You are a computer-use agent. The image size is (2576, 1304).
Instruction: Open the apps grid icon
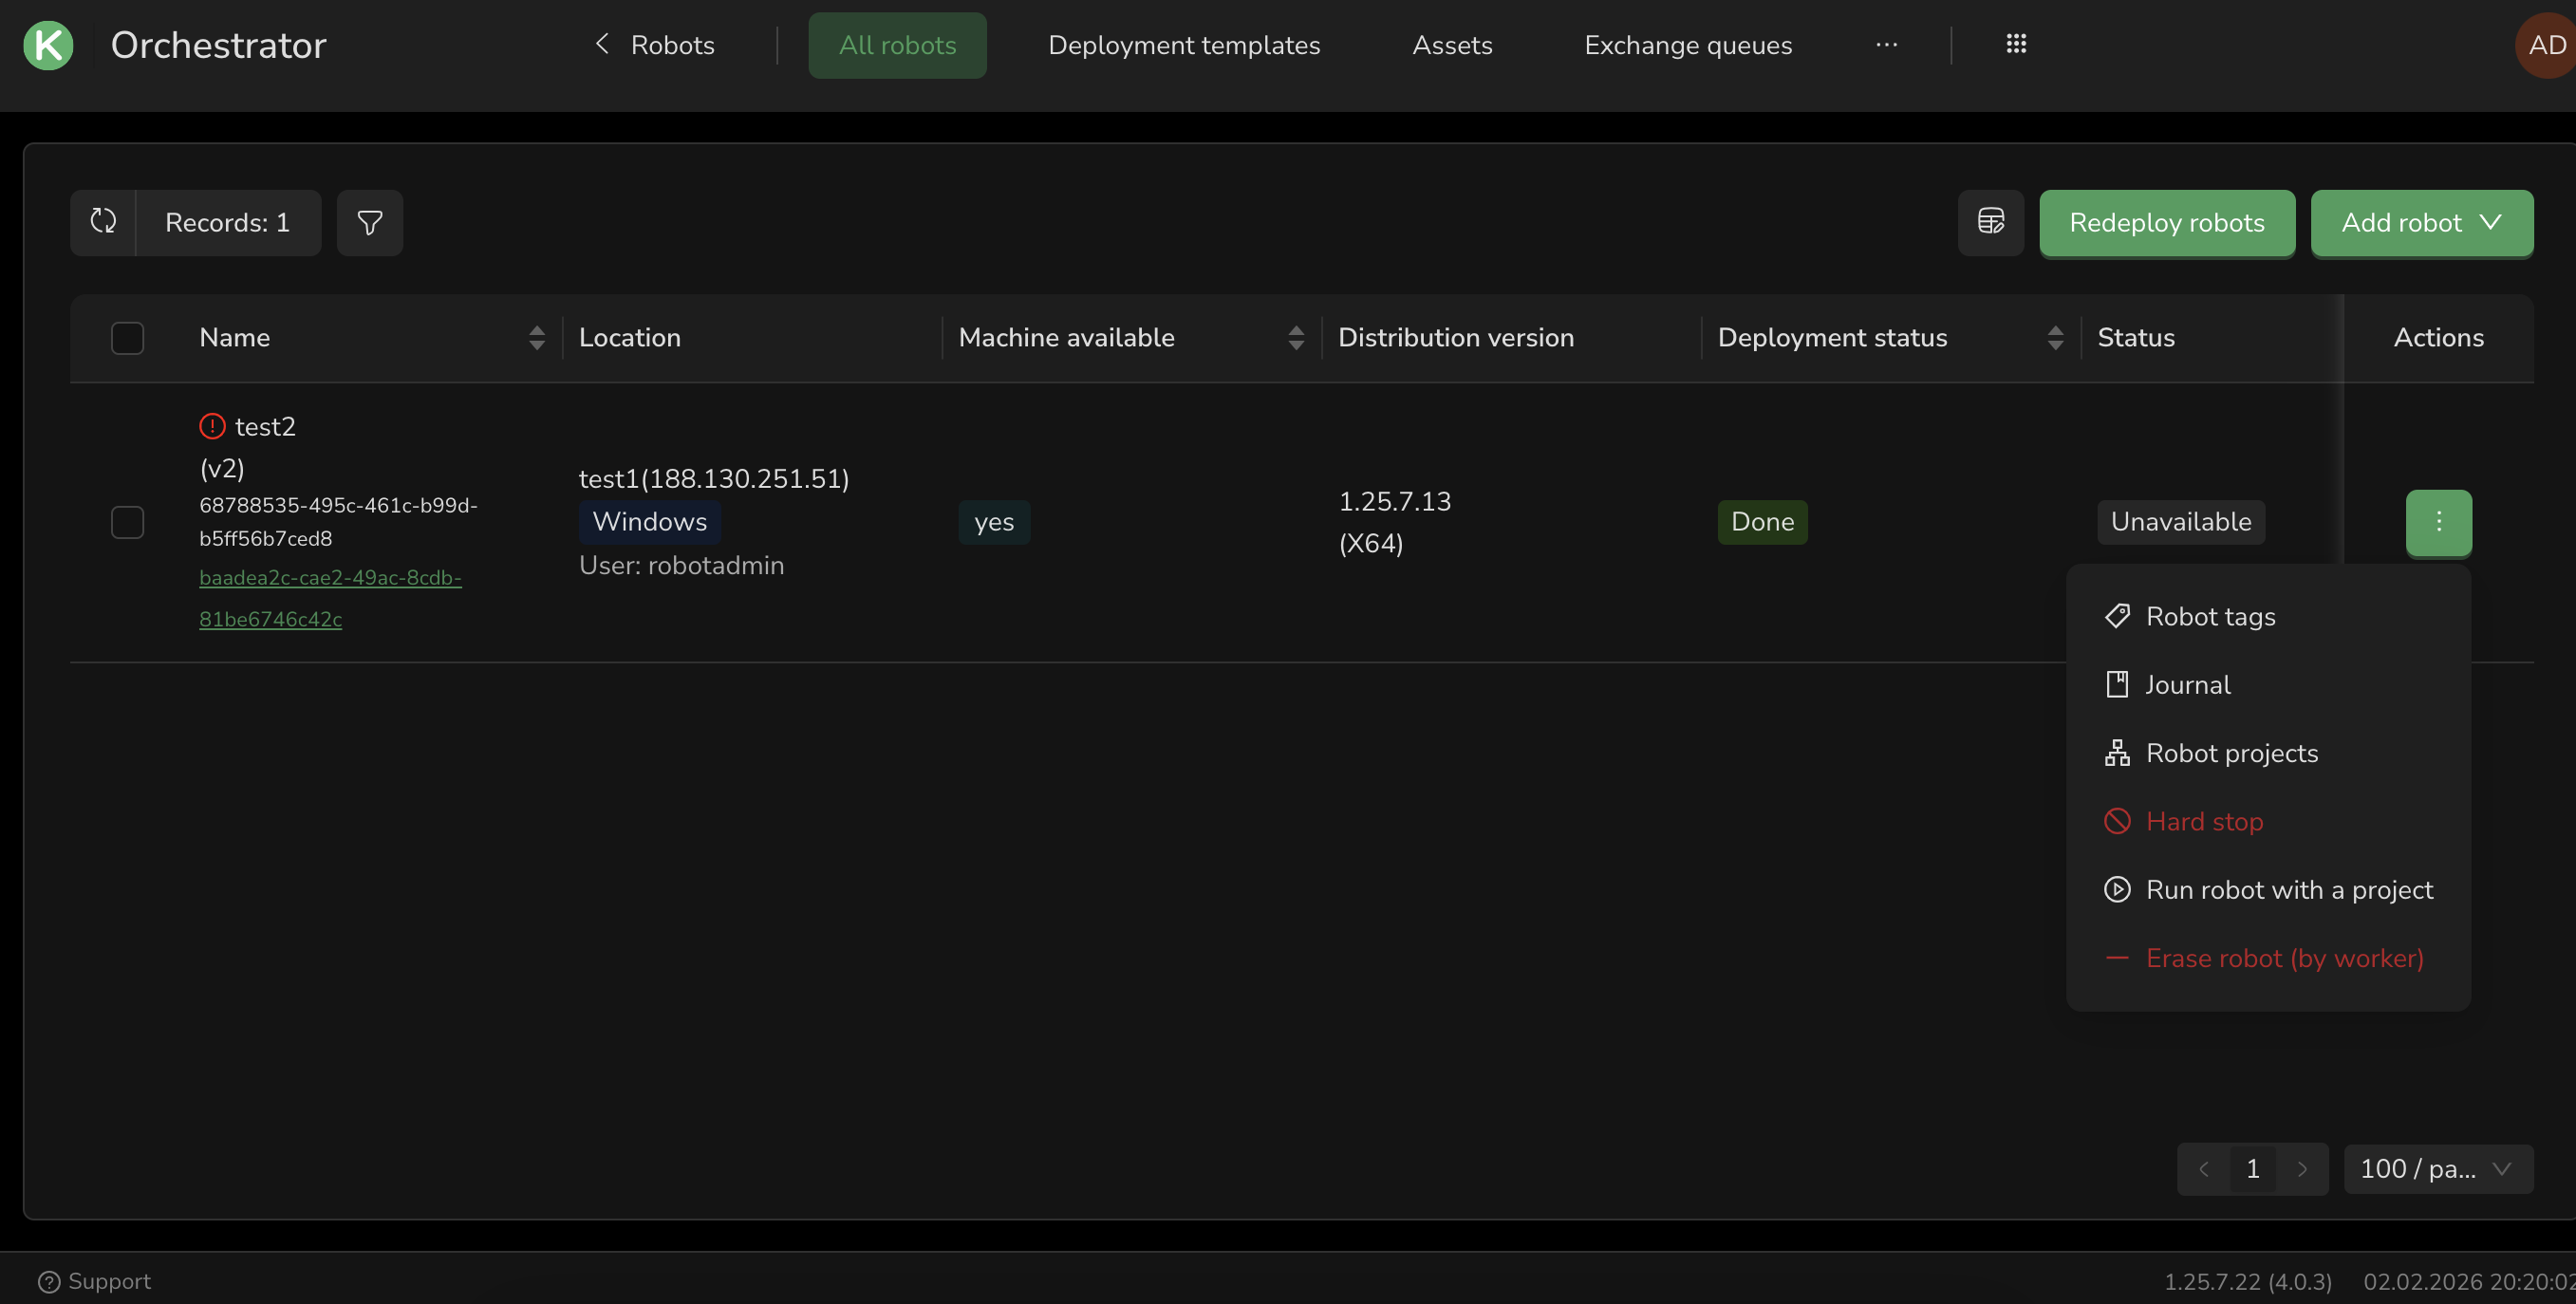tap(2016, 44)
